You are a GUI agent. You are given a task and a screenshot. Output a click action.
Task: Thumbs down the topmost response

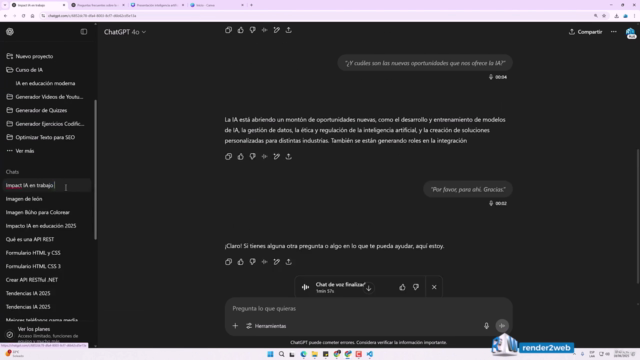pos(253,30)
